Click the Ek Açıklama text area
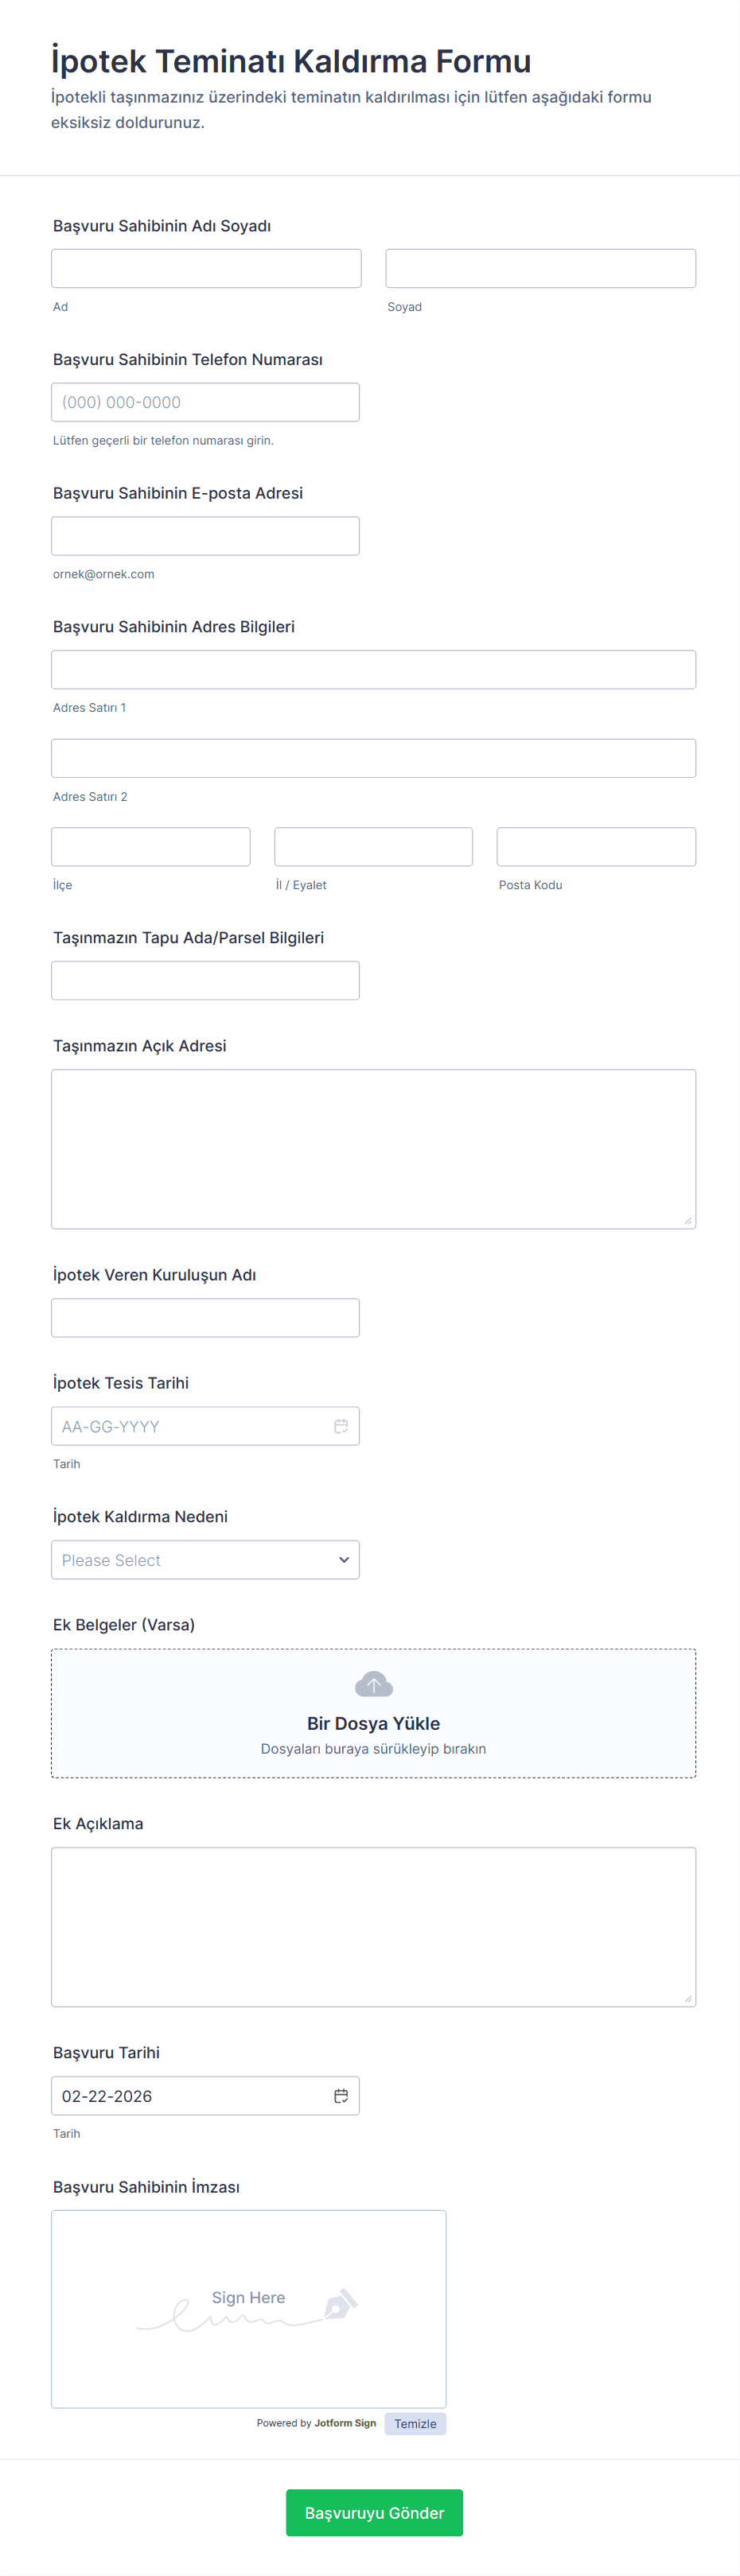This screenshot has width=740, height=2576. pos(373,1927)
